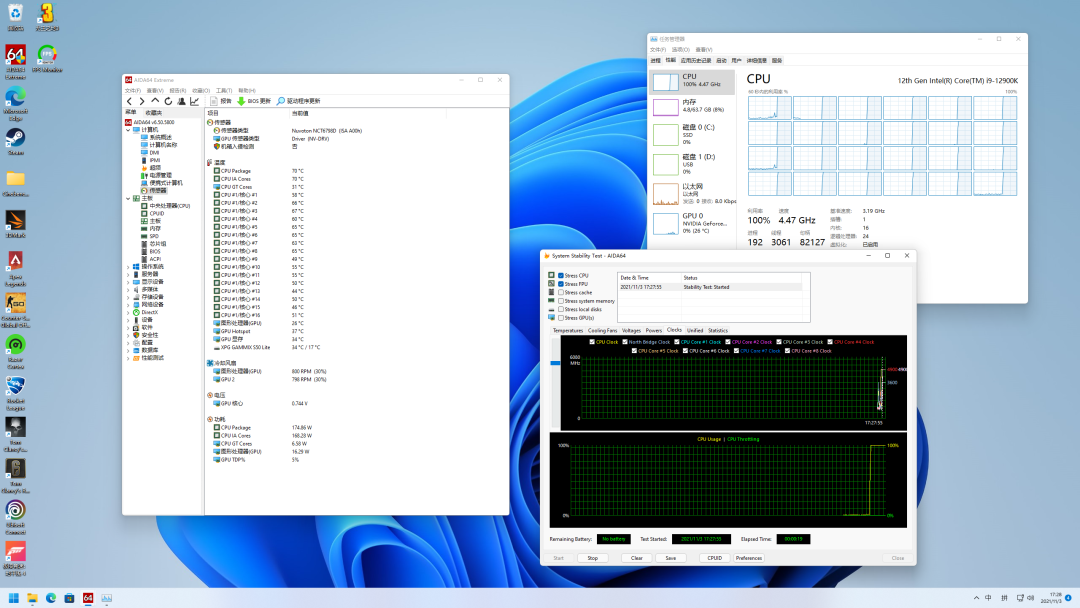
Task: Open AIDA64 from the Windows taskbar
Action: pos(88,598)
